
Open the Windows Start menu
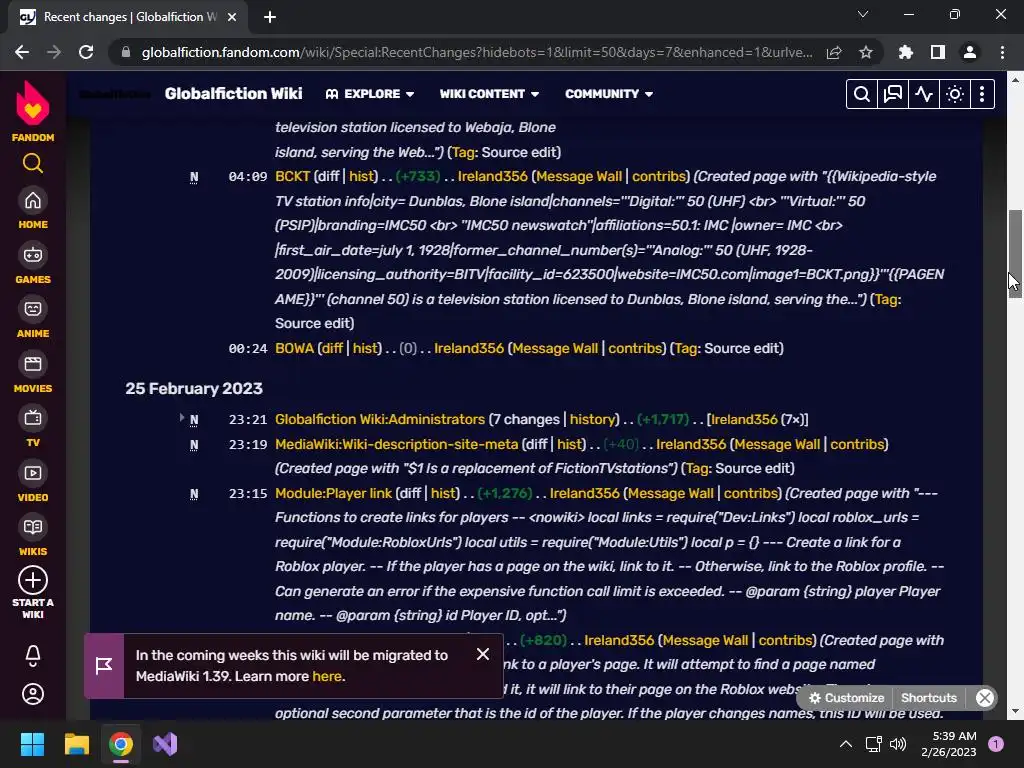[32, 744]
